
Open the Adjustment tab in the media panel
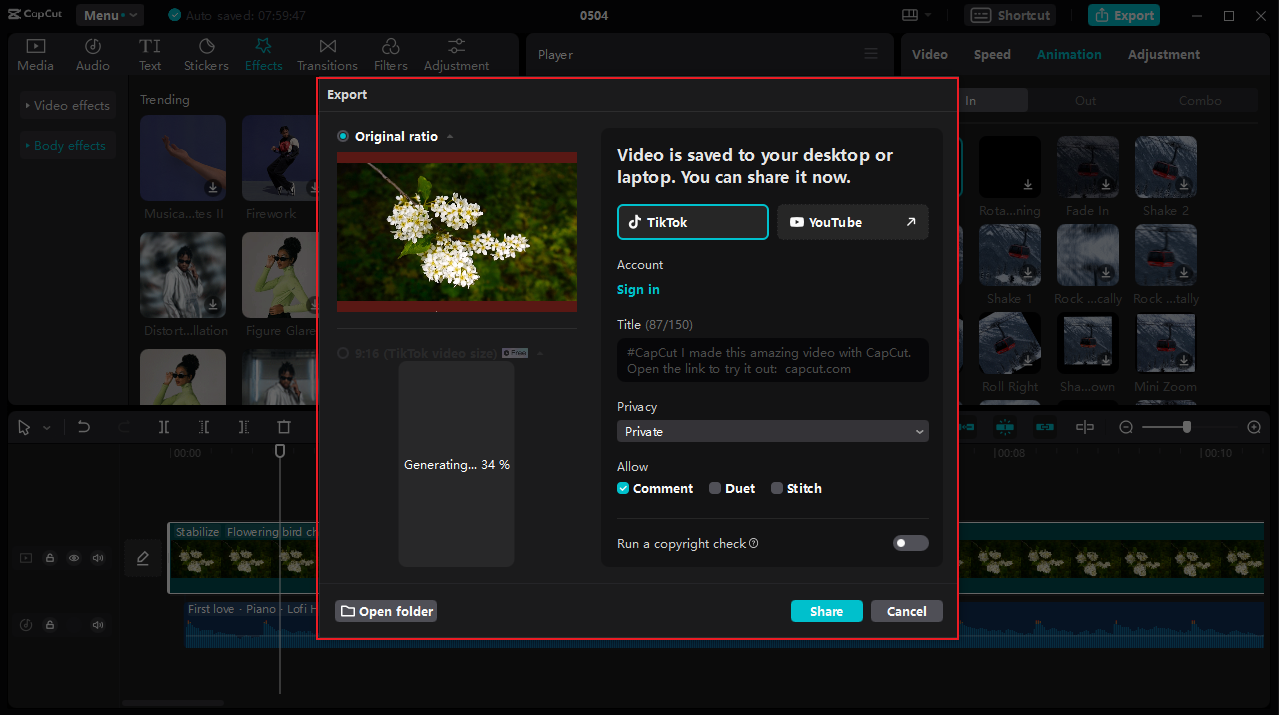coord(456,55)
